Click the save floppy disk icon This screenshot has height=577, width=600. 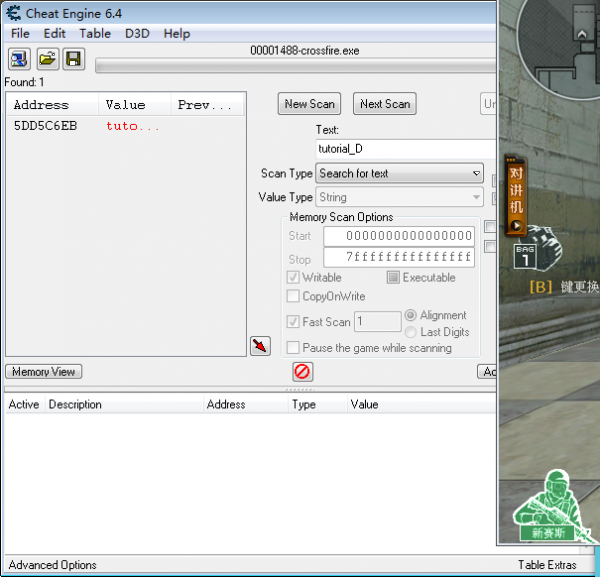(73, 59)
